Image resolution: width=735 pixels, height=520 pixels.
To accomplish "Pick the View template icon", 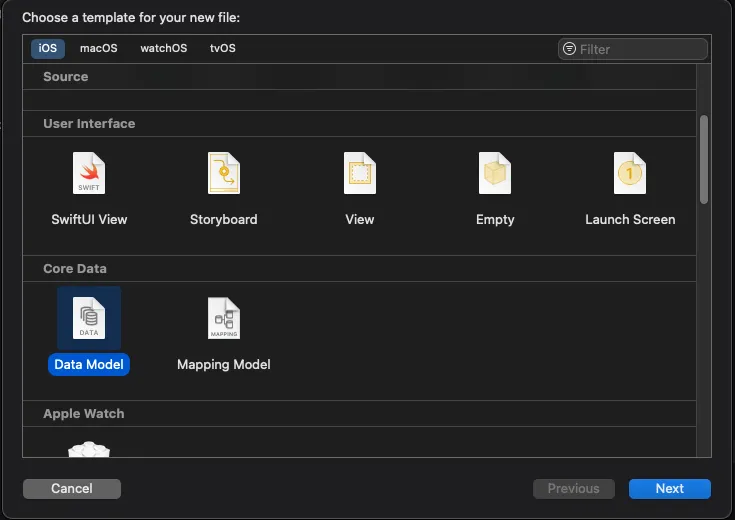I will [x=360, y=173].
